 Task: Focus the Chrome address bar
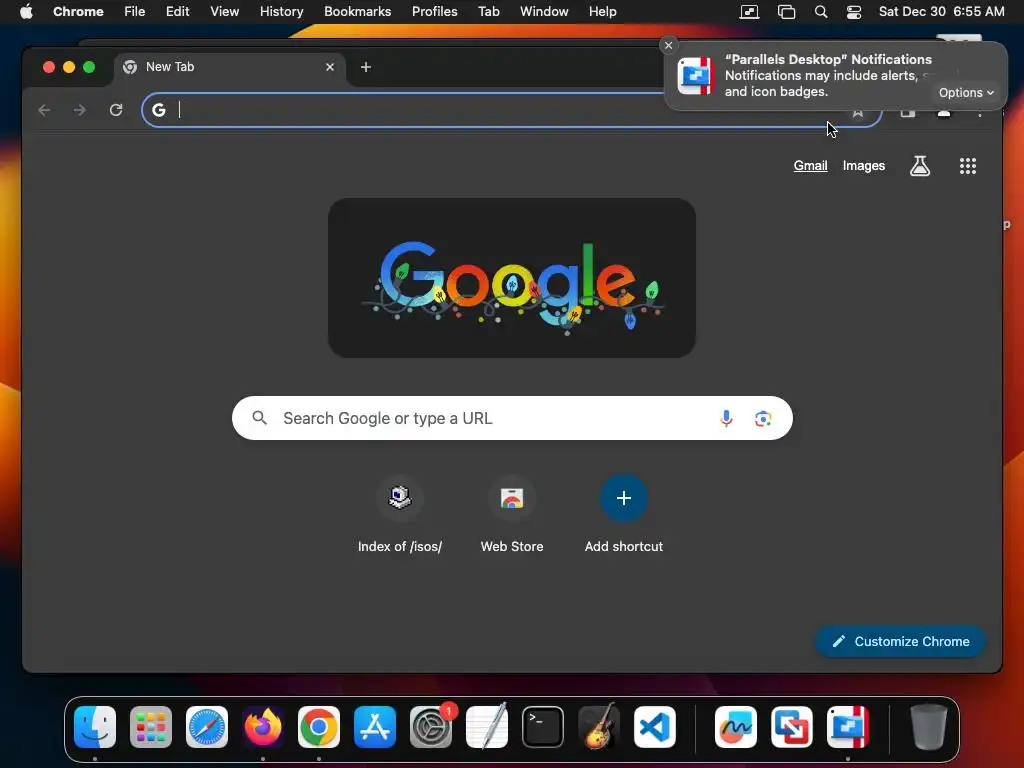click(512, 110)
